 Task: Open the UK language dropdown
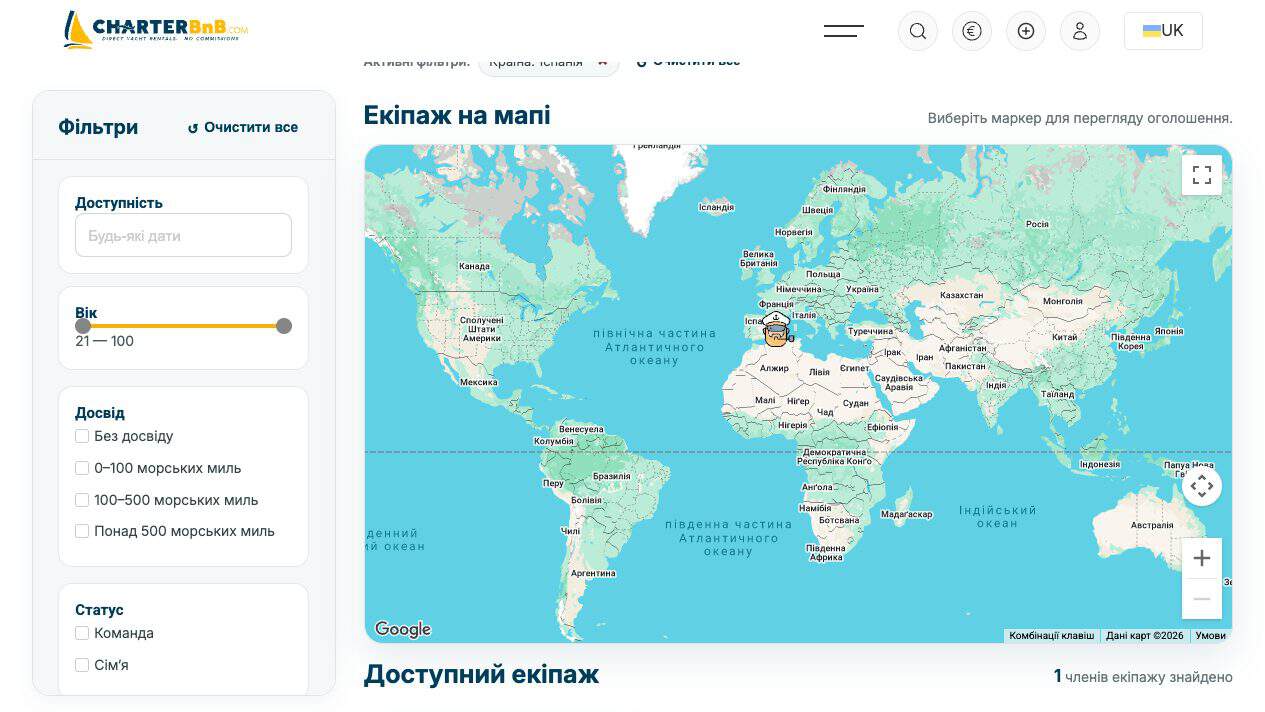(1163, 31)
